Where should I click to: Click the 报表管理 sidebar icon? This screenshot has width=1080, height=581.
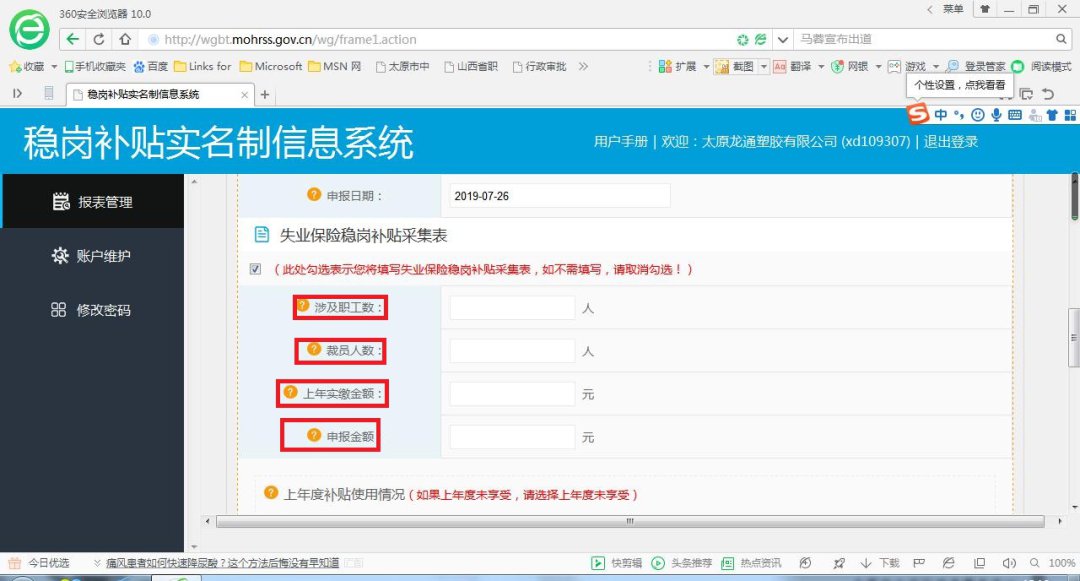60,201
